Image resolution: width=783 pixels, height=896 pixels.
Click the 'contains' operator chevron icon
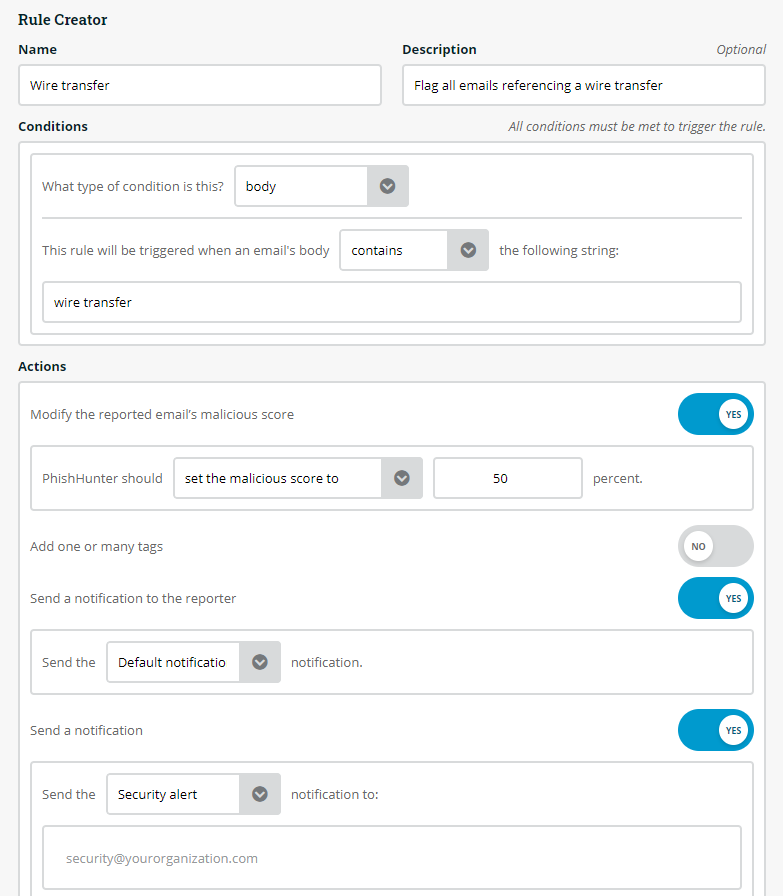point(467,250)
